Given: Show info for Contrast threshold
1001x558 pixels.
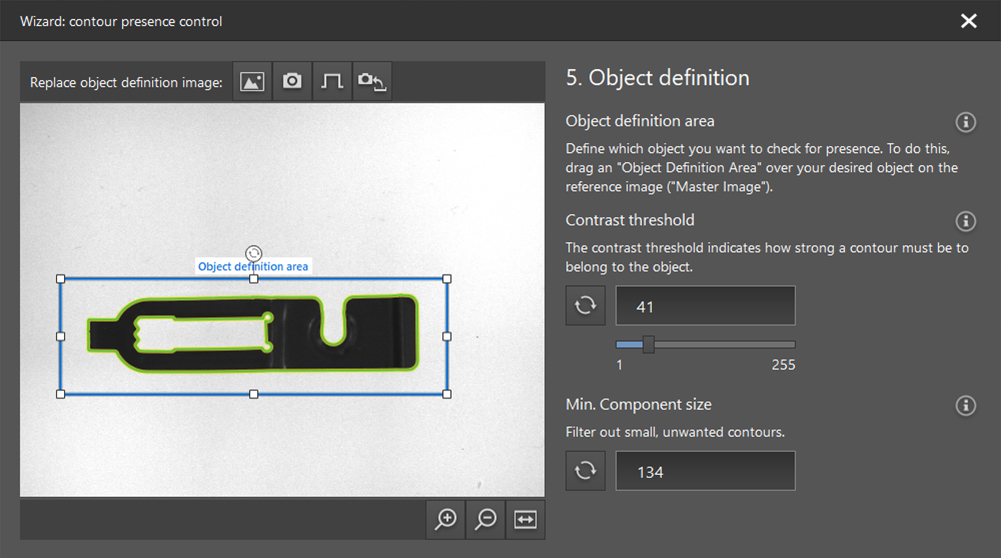Looking at the screenshot, I should [965, 221].
